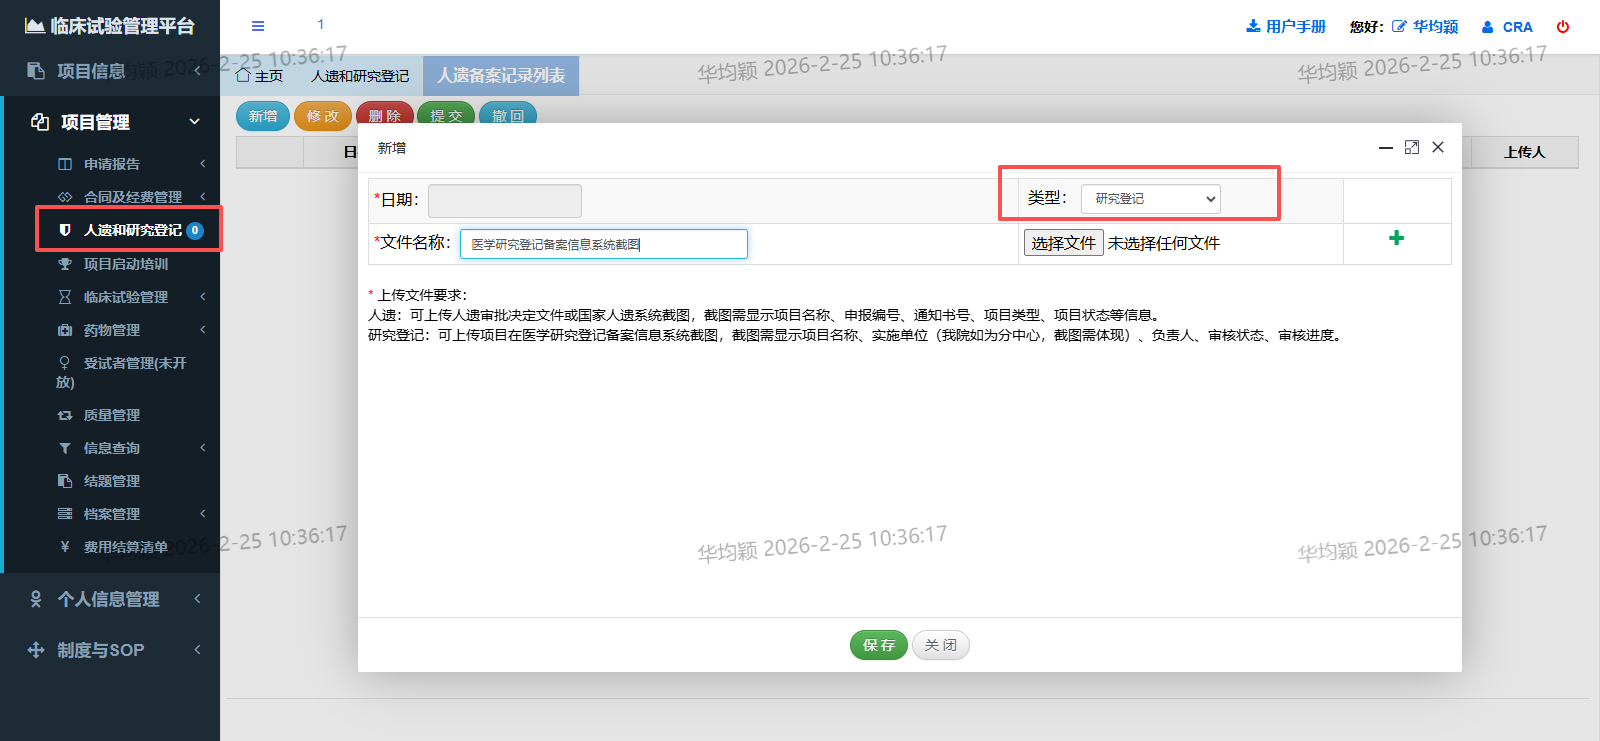The width and height of the screenshot is (1600, 741).
Task: Click the green plus add-row icon
Action: pos(1396,238)
